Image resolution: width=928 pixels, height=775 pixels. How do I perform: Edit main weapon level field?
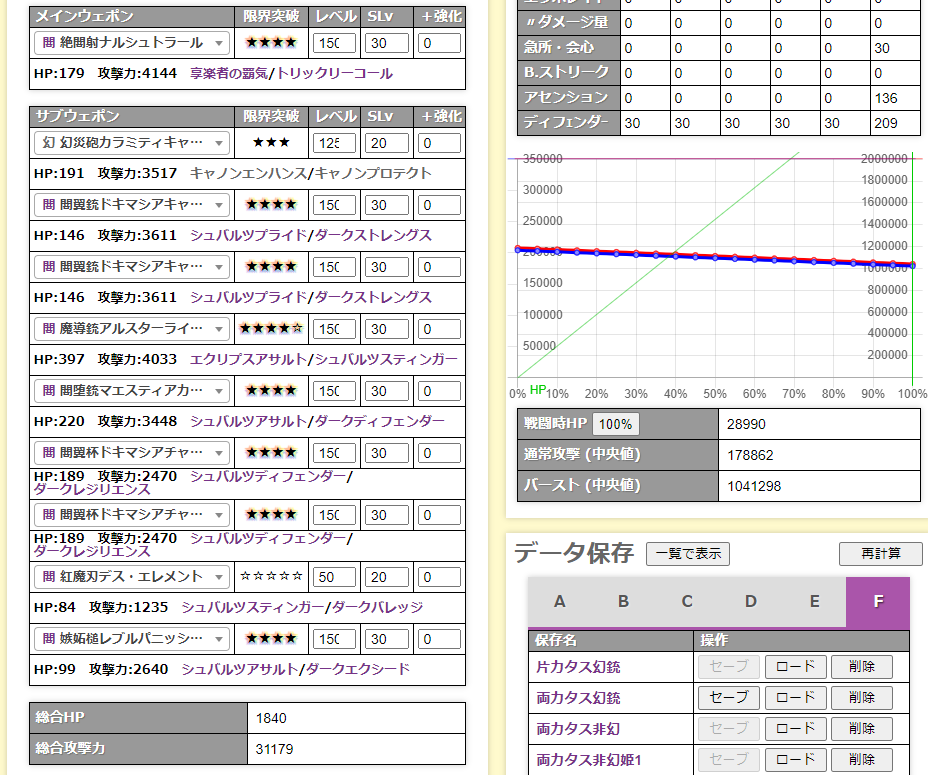[x=334, y=43]
